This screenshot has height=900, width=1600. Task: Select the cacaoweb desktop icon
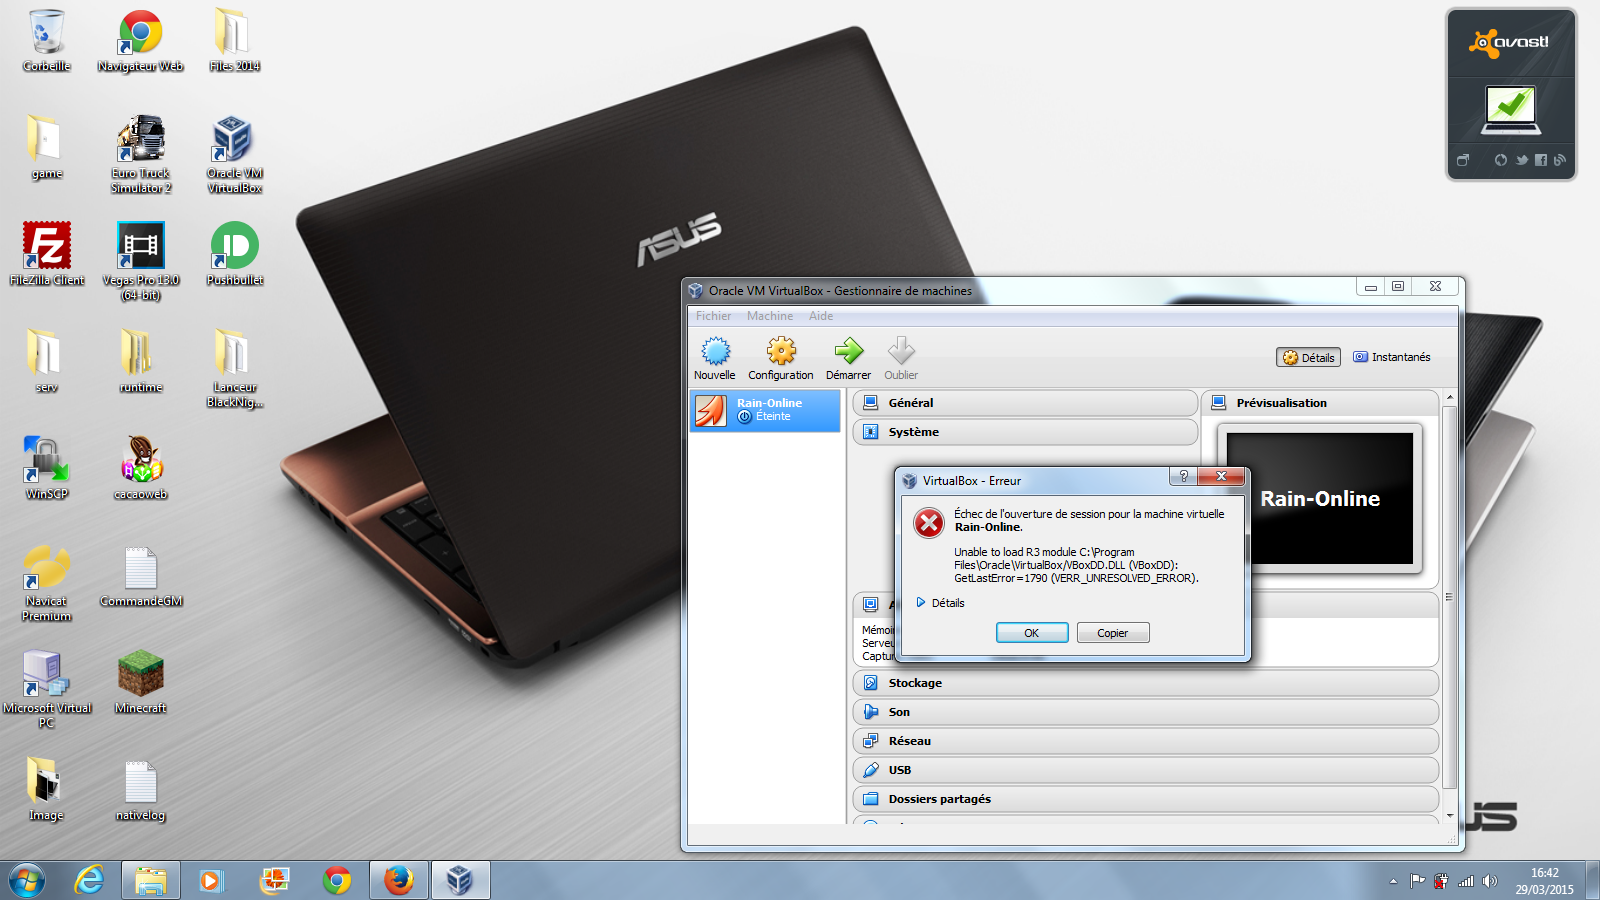(141, 469)
